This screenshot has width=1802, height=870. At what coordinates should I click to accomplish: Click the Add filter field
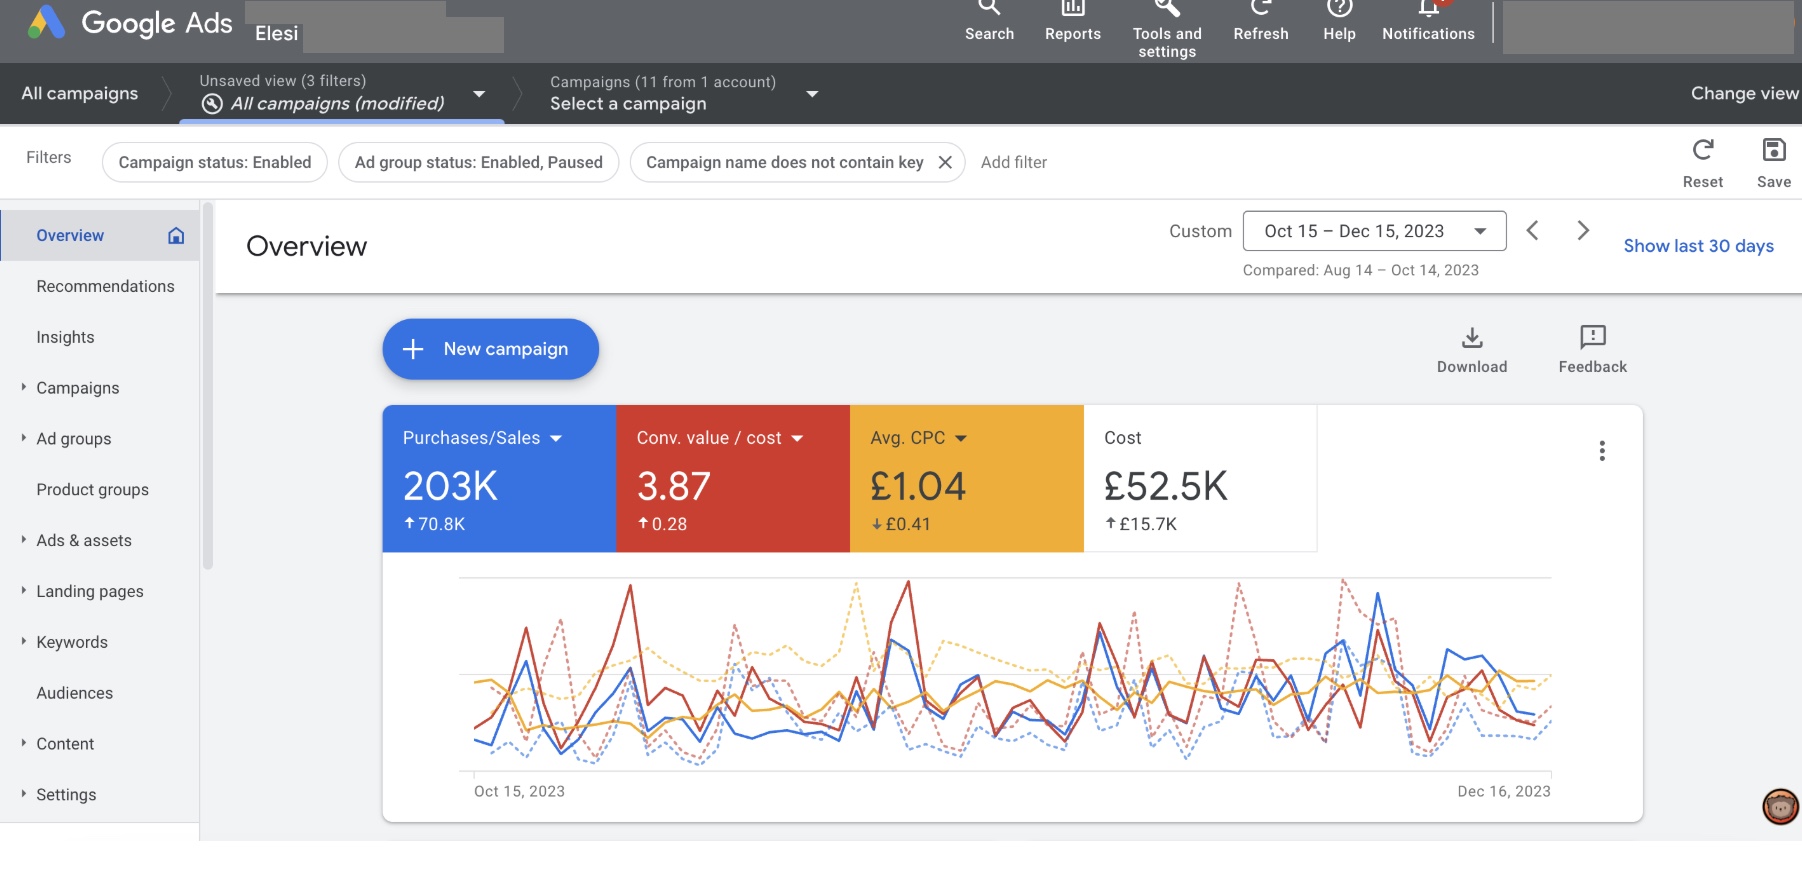[1013, 162]
